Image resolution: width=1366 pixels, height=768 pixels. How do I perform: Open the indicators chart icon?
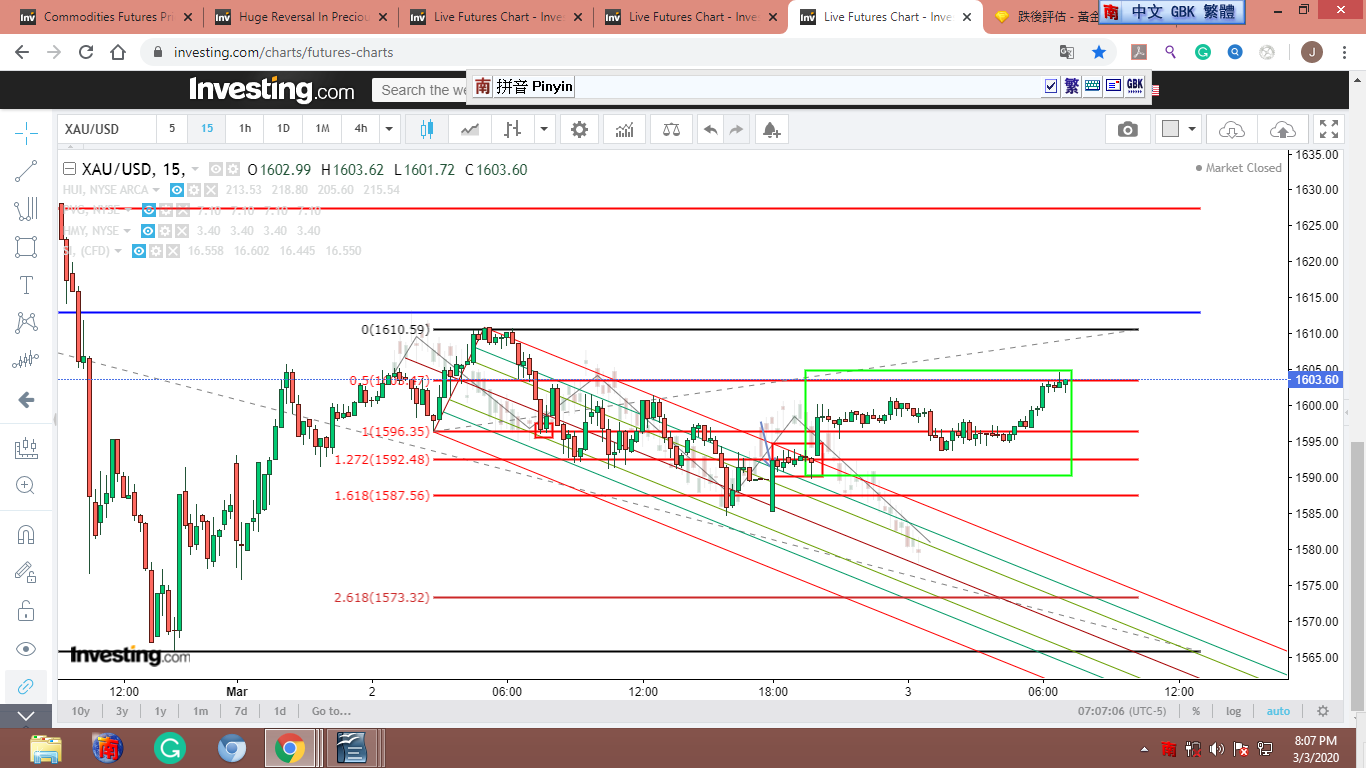point(625,129)
